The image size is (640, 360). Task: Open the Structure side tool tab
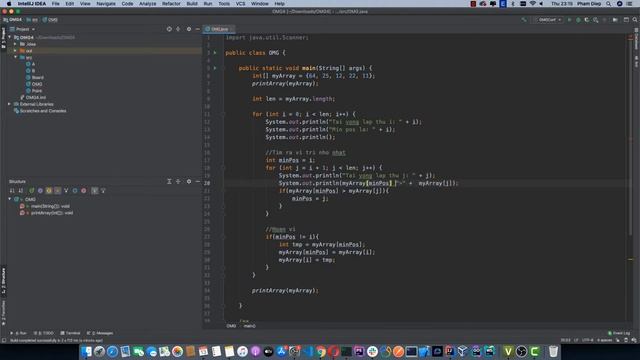click(3, 281)
